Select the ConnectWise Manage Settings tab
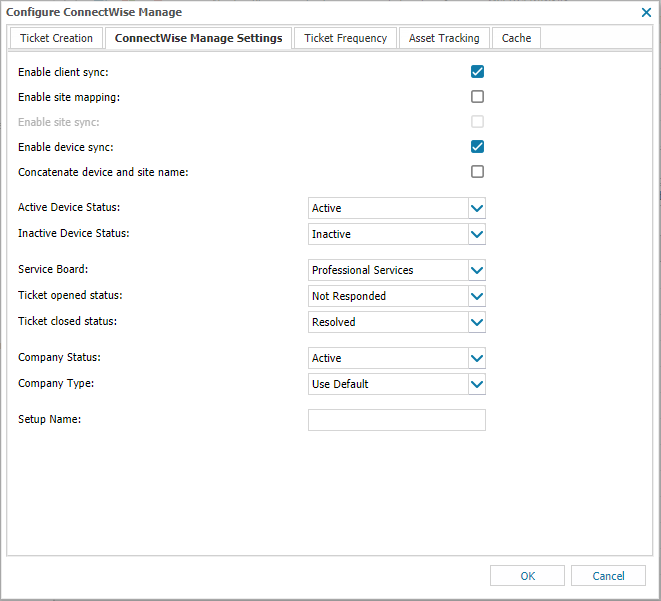This screenshot has height=601, width=661. (x=198, y=38)
